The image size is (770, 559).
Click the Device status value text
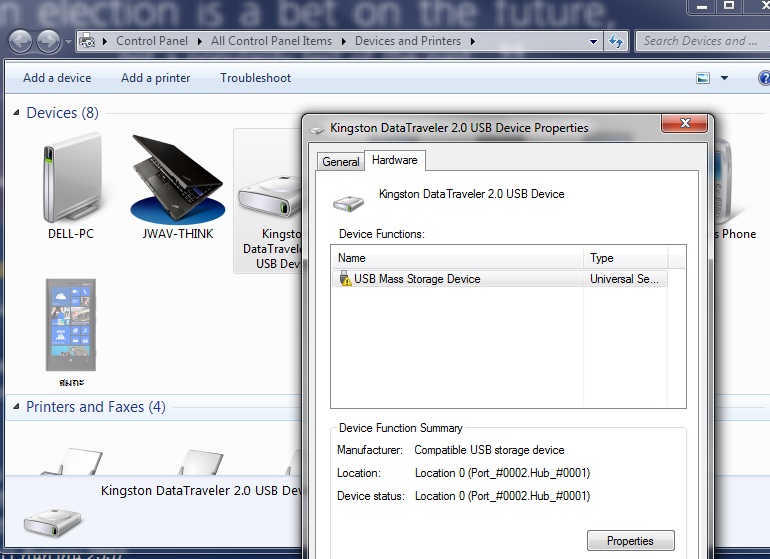pos(502,496)
